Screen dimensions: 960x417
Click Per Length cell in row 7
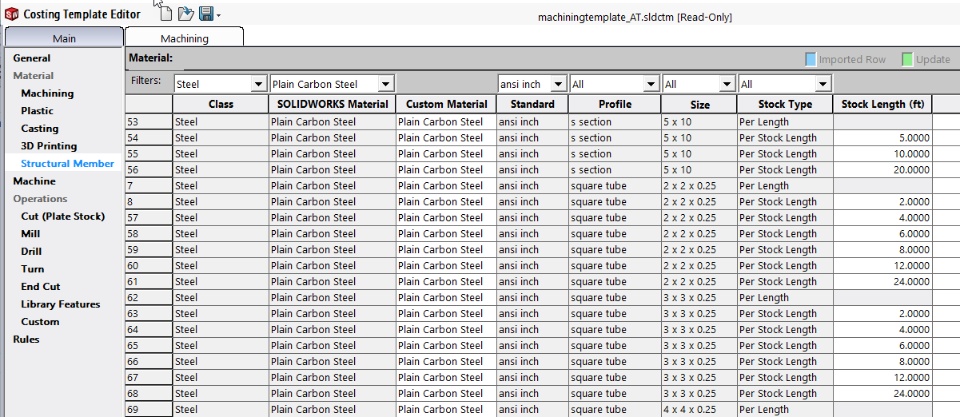(x=784, y=186)
